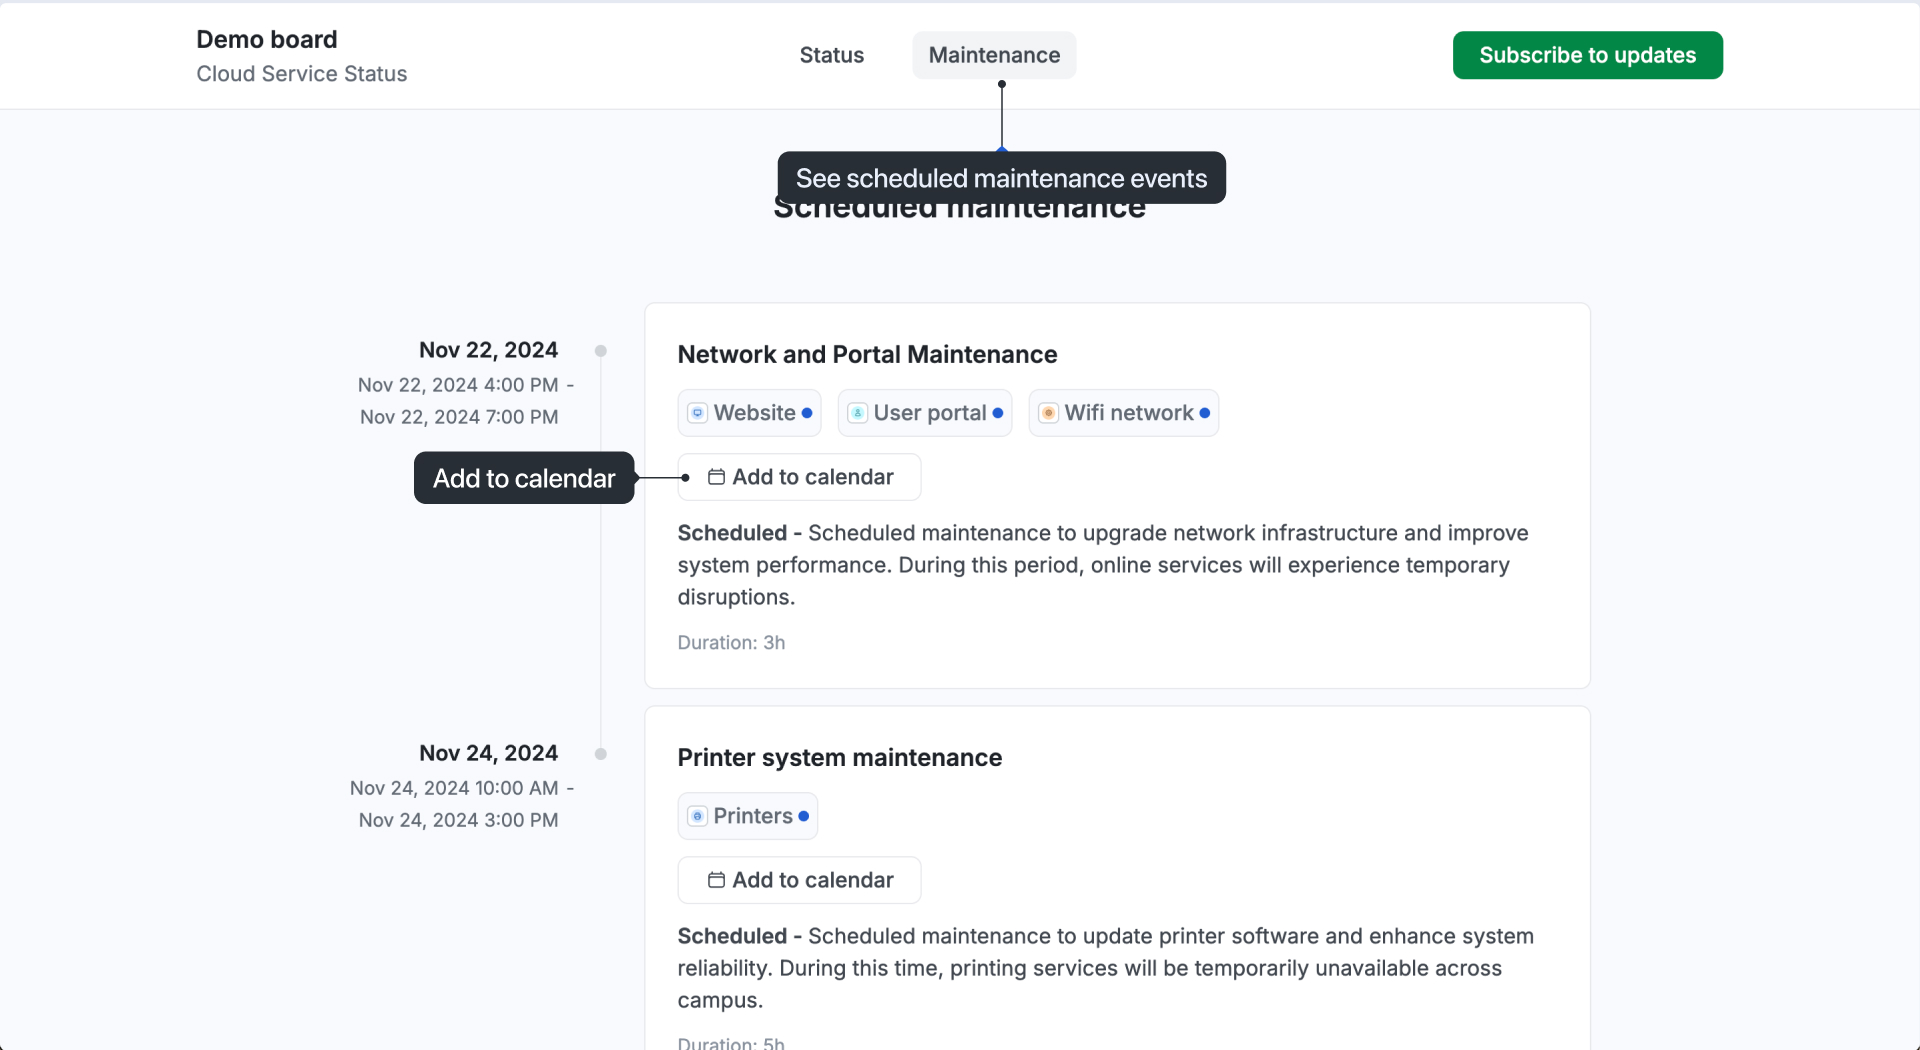This screenshot has width=1920, height=1050.
Task: Open Printer system maintenance heading
Action: click(840, 757)
